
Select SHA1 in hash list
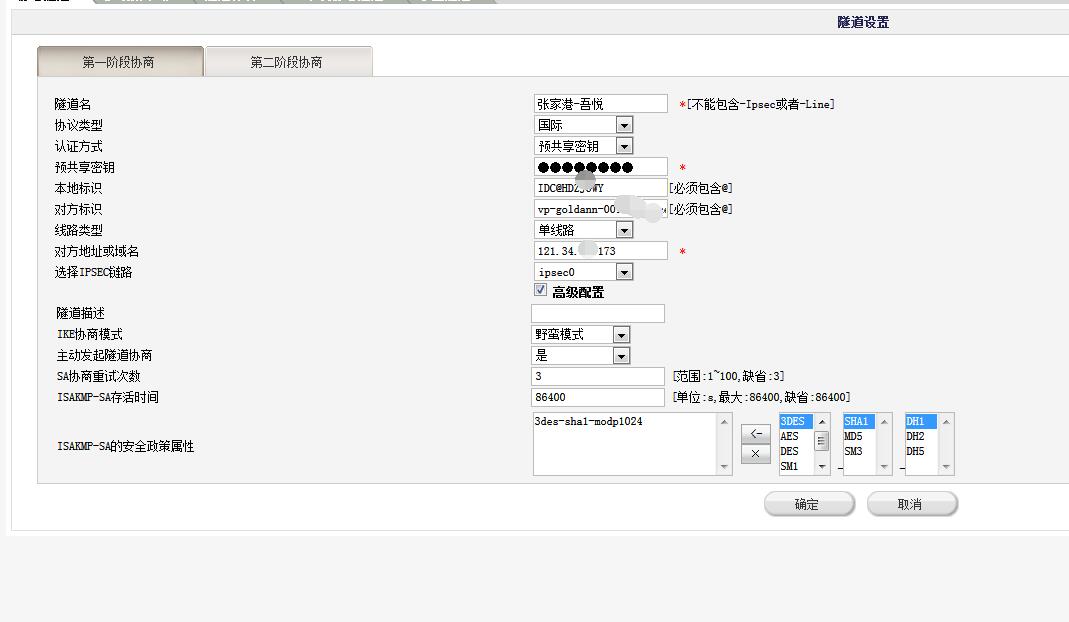(859, 421)
